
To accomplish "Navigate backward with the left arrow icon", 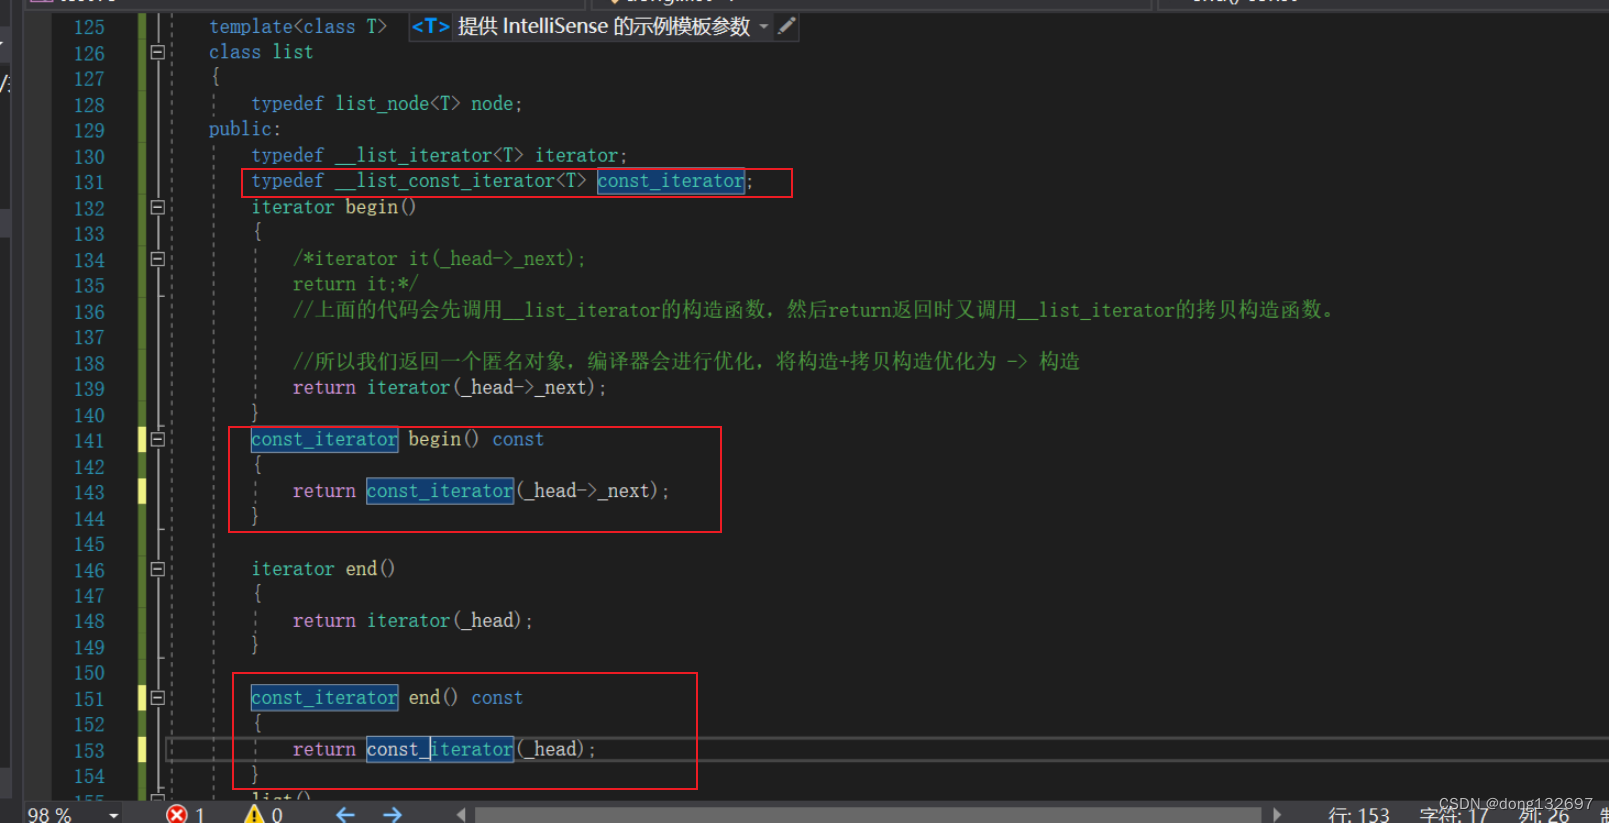I will click(345, 814).
